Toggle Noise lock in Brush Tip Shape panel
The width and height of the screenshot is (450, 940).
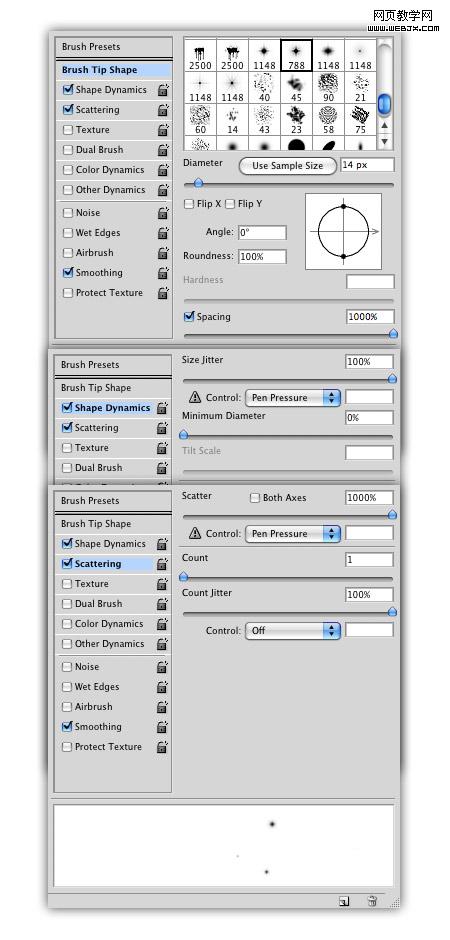pyautogui.click(x=163, y=213)
